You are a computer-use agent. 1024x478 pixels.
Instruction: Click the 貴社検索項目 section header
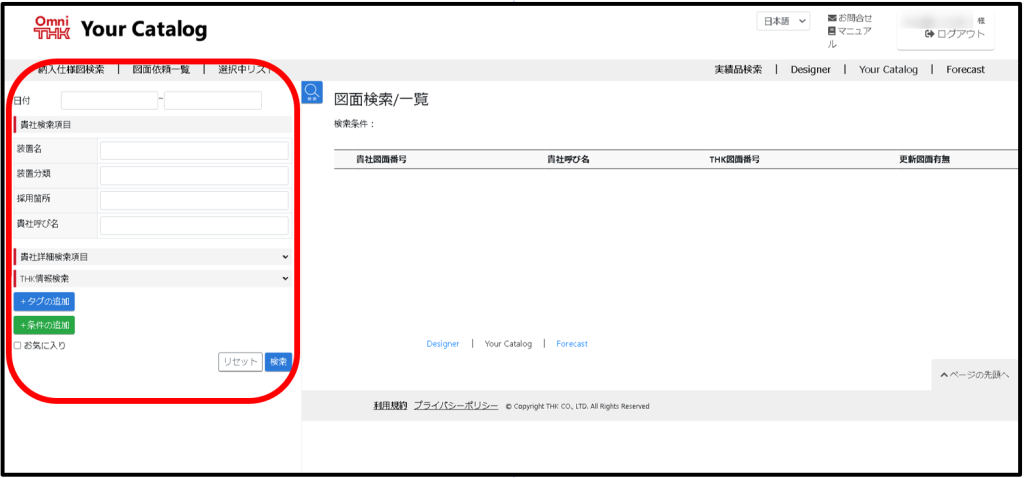pos(153,125)
